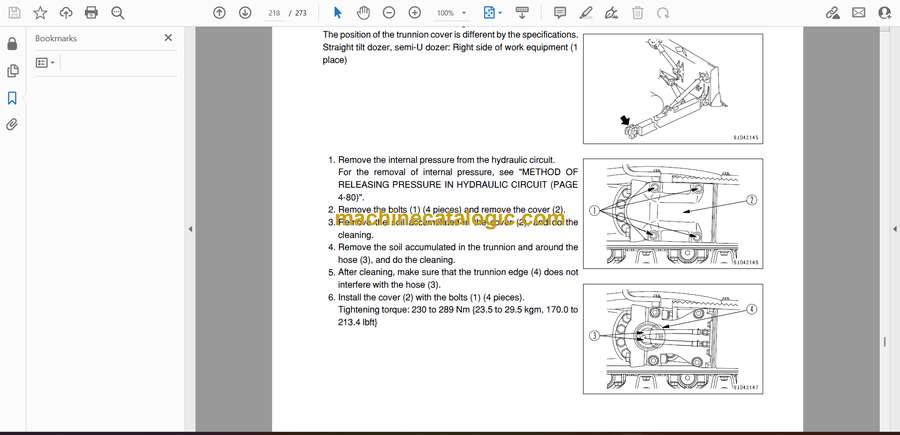900x435 pixels.
Task: Open the find text magnifier icon
Action: pos(118,13)
